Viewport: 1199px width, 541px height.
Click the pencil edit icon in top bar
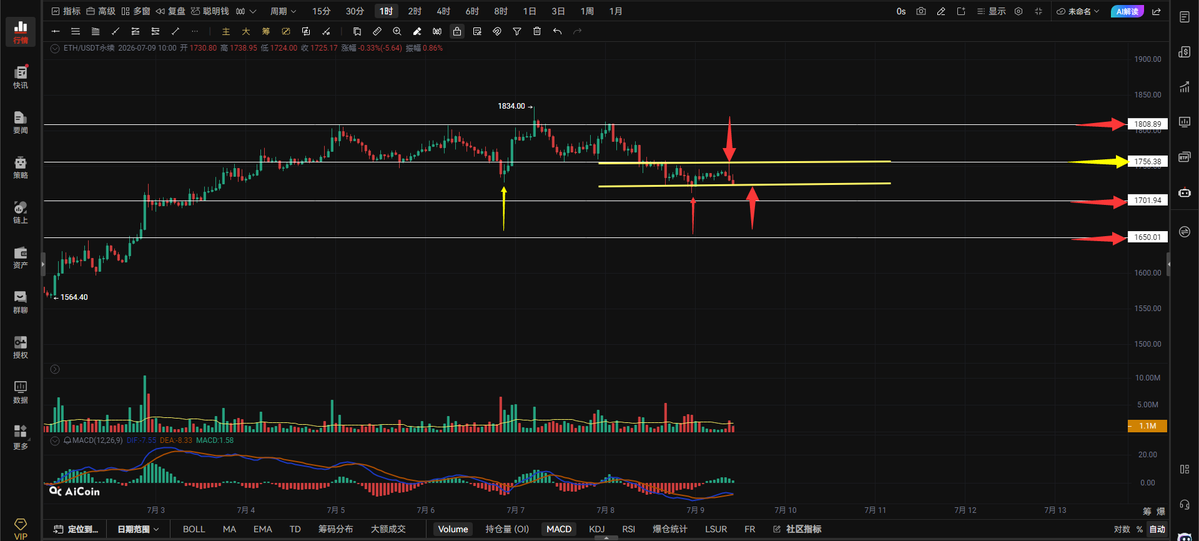pos(941,11)
